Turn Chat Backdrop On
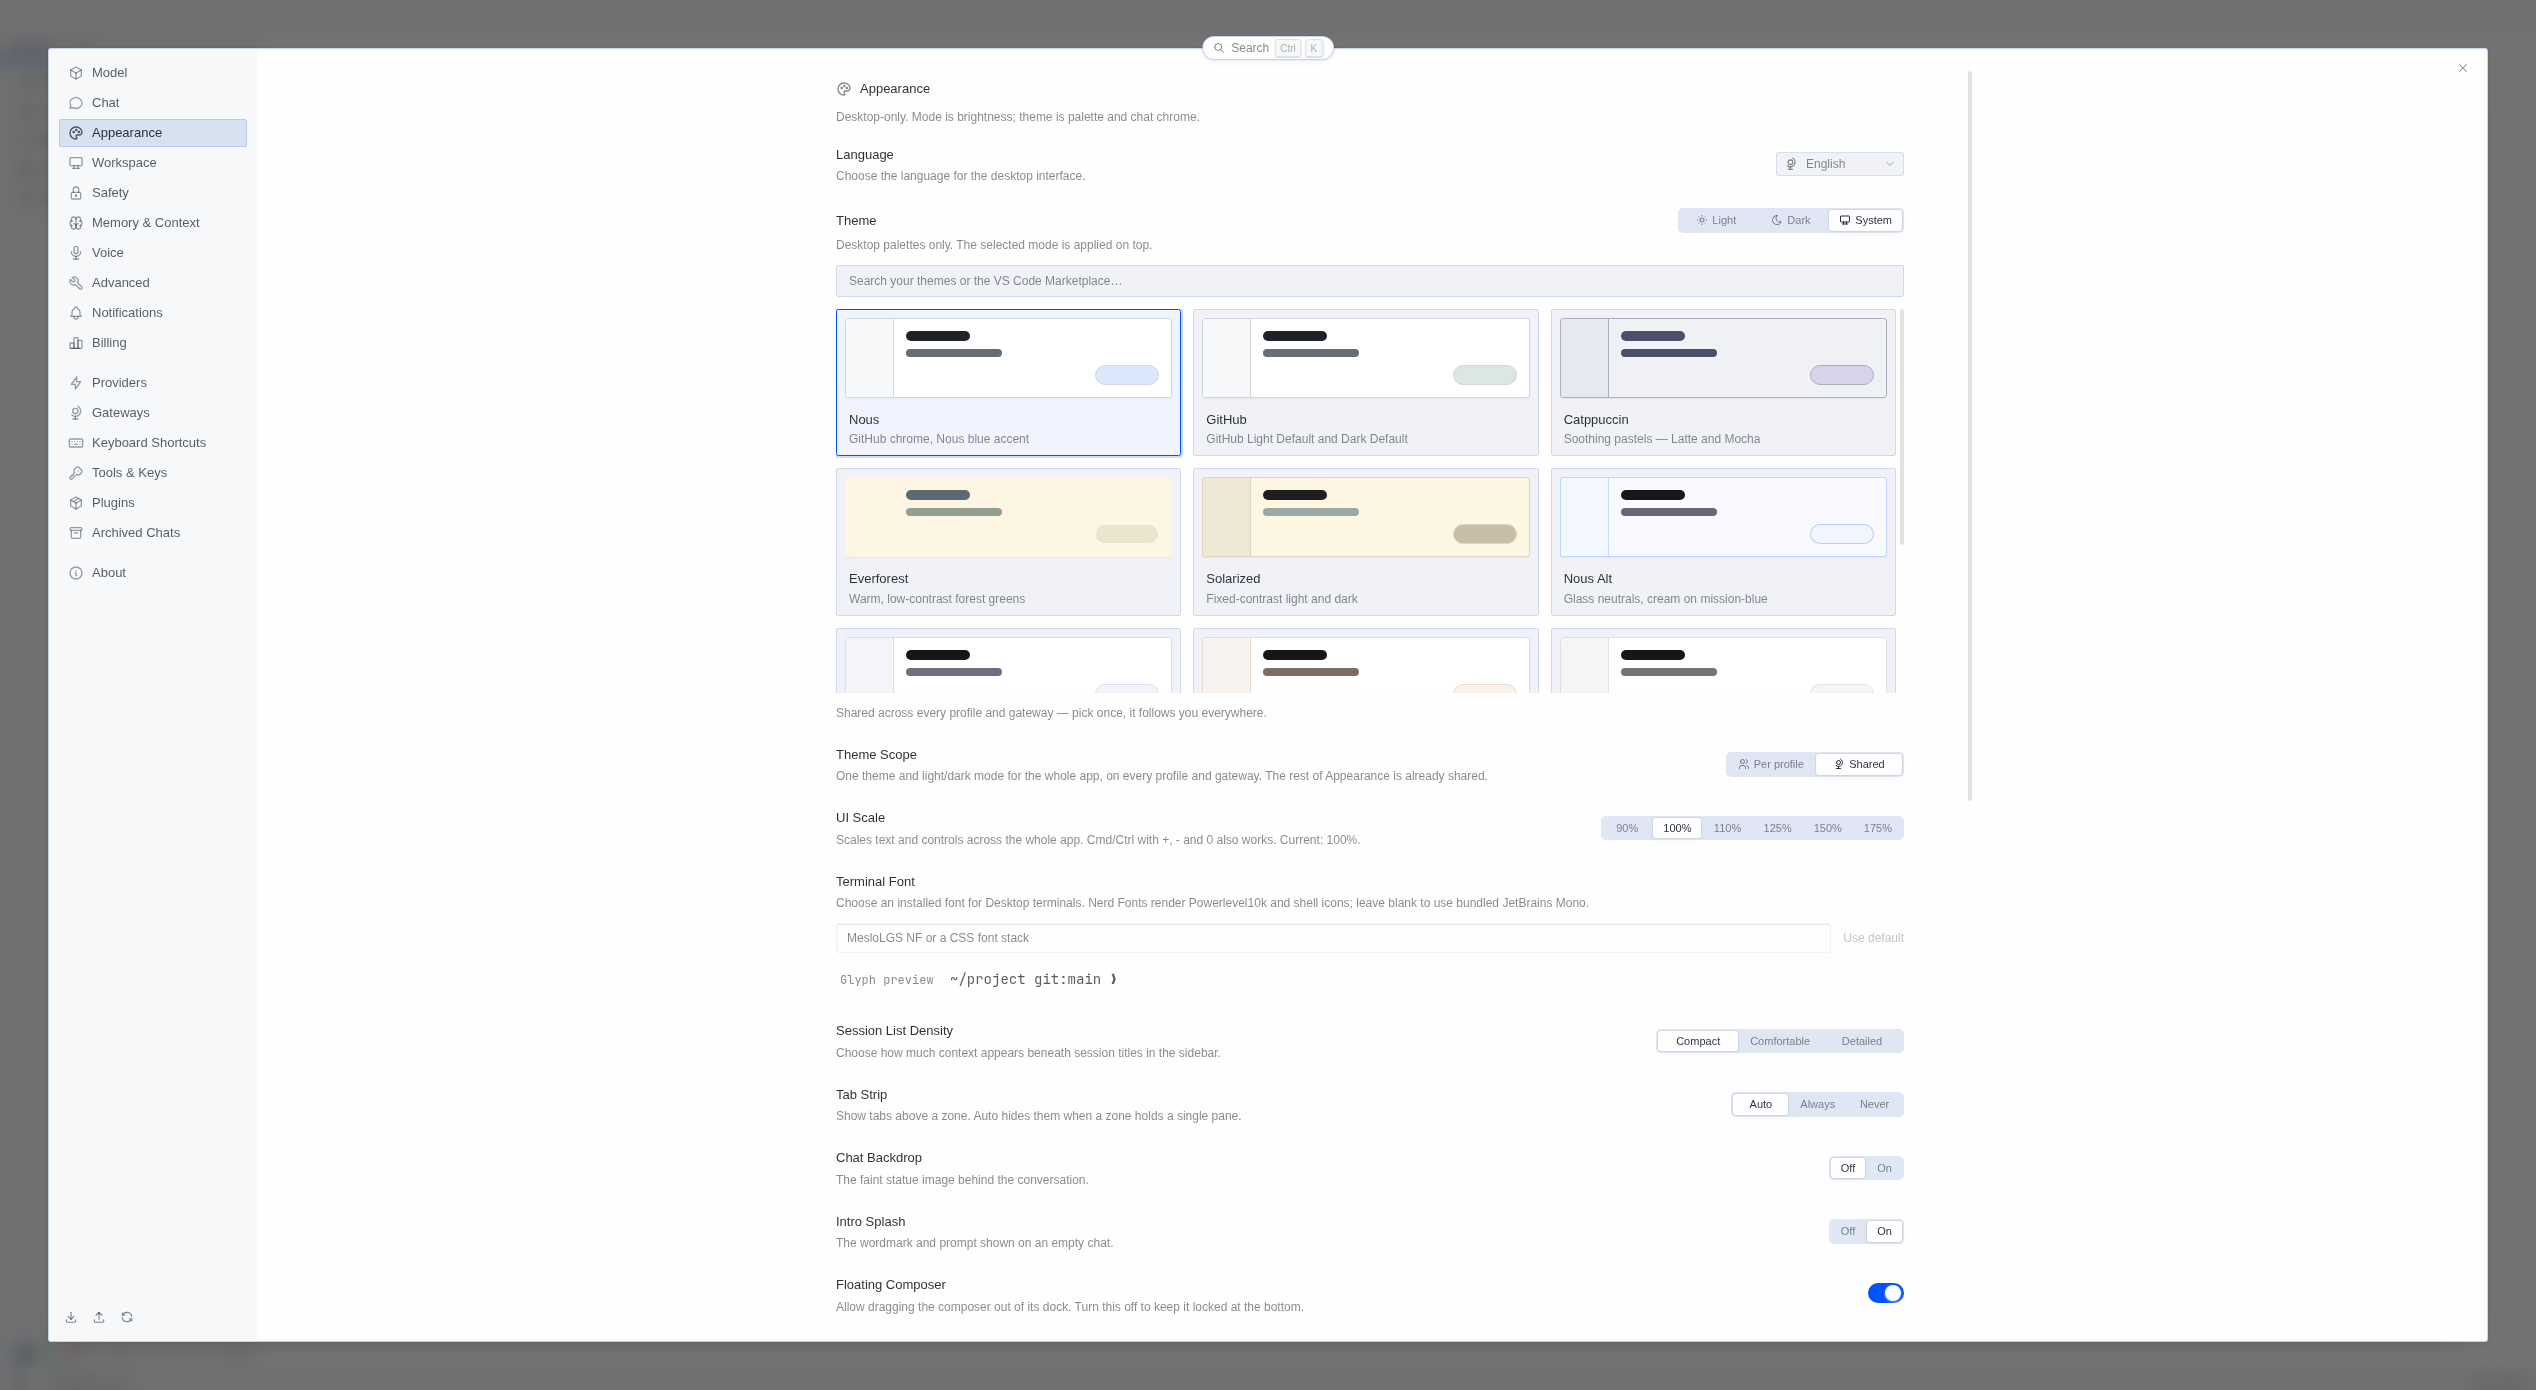Screen dimensions: 2536x1390 (x=1884, y=1168)
